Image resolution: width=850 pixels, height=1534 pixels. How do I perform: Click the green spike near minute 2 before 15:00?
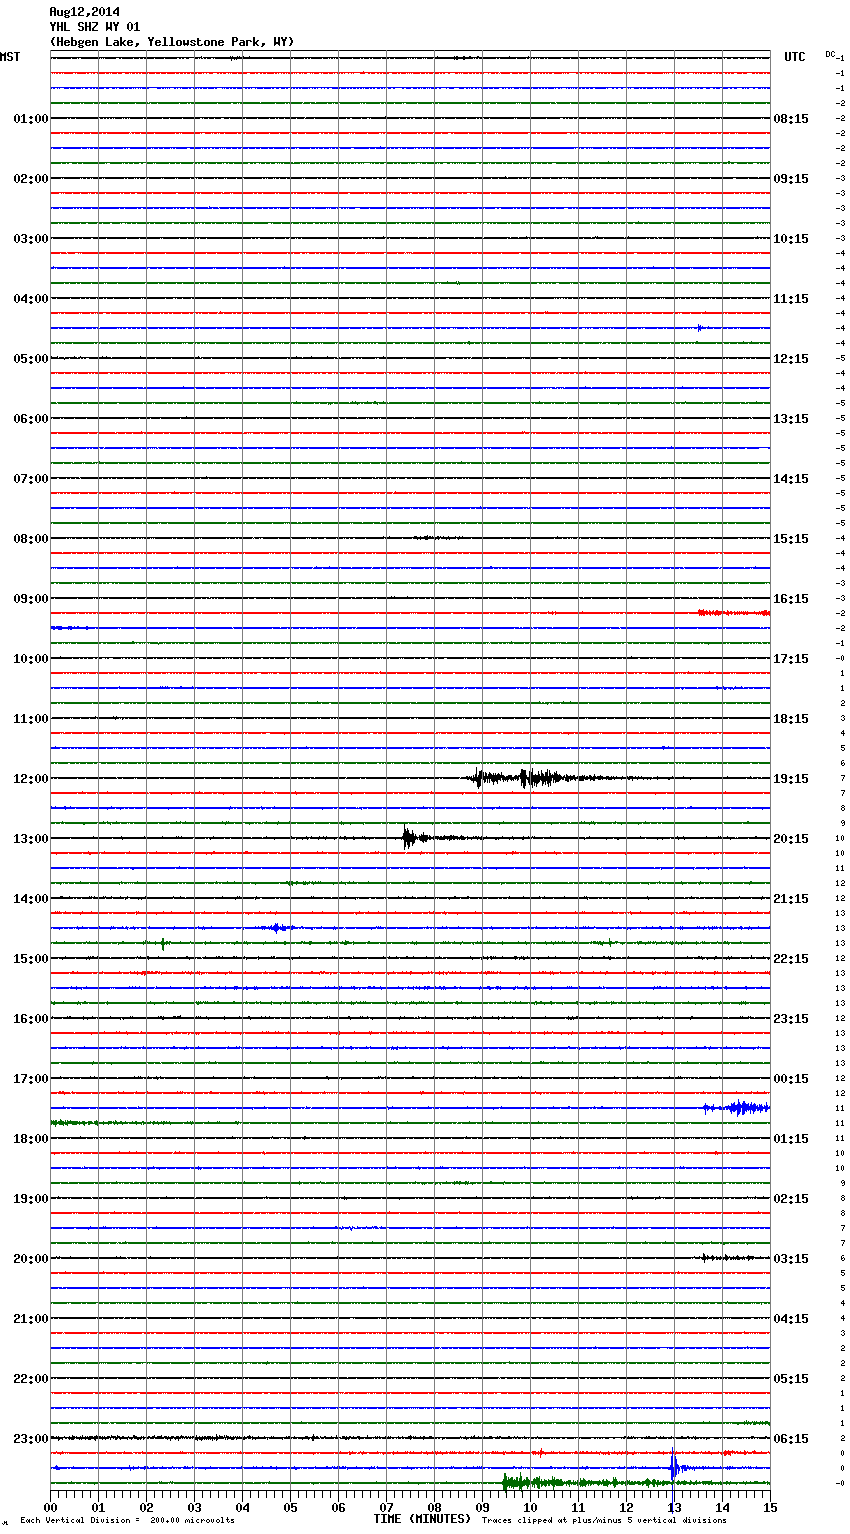pos(164,943)
